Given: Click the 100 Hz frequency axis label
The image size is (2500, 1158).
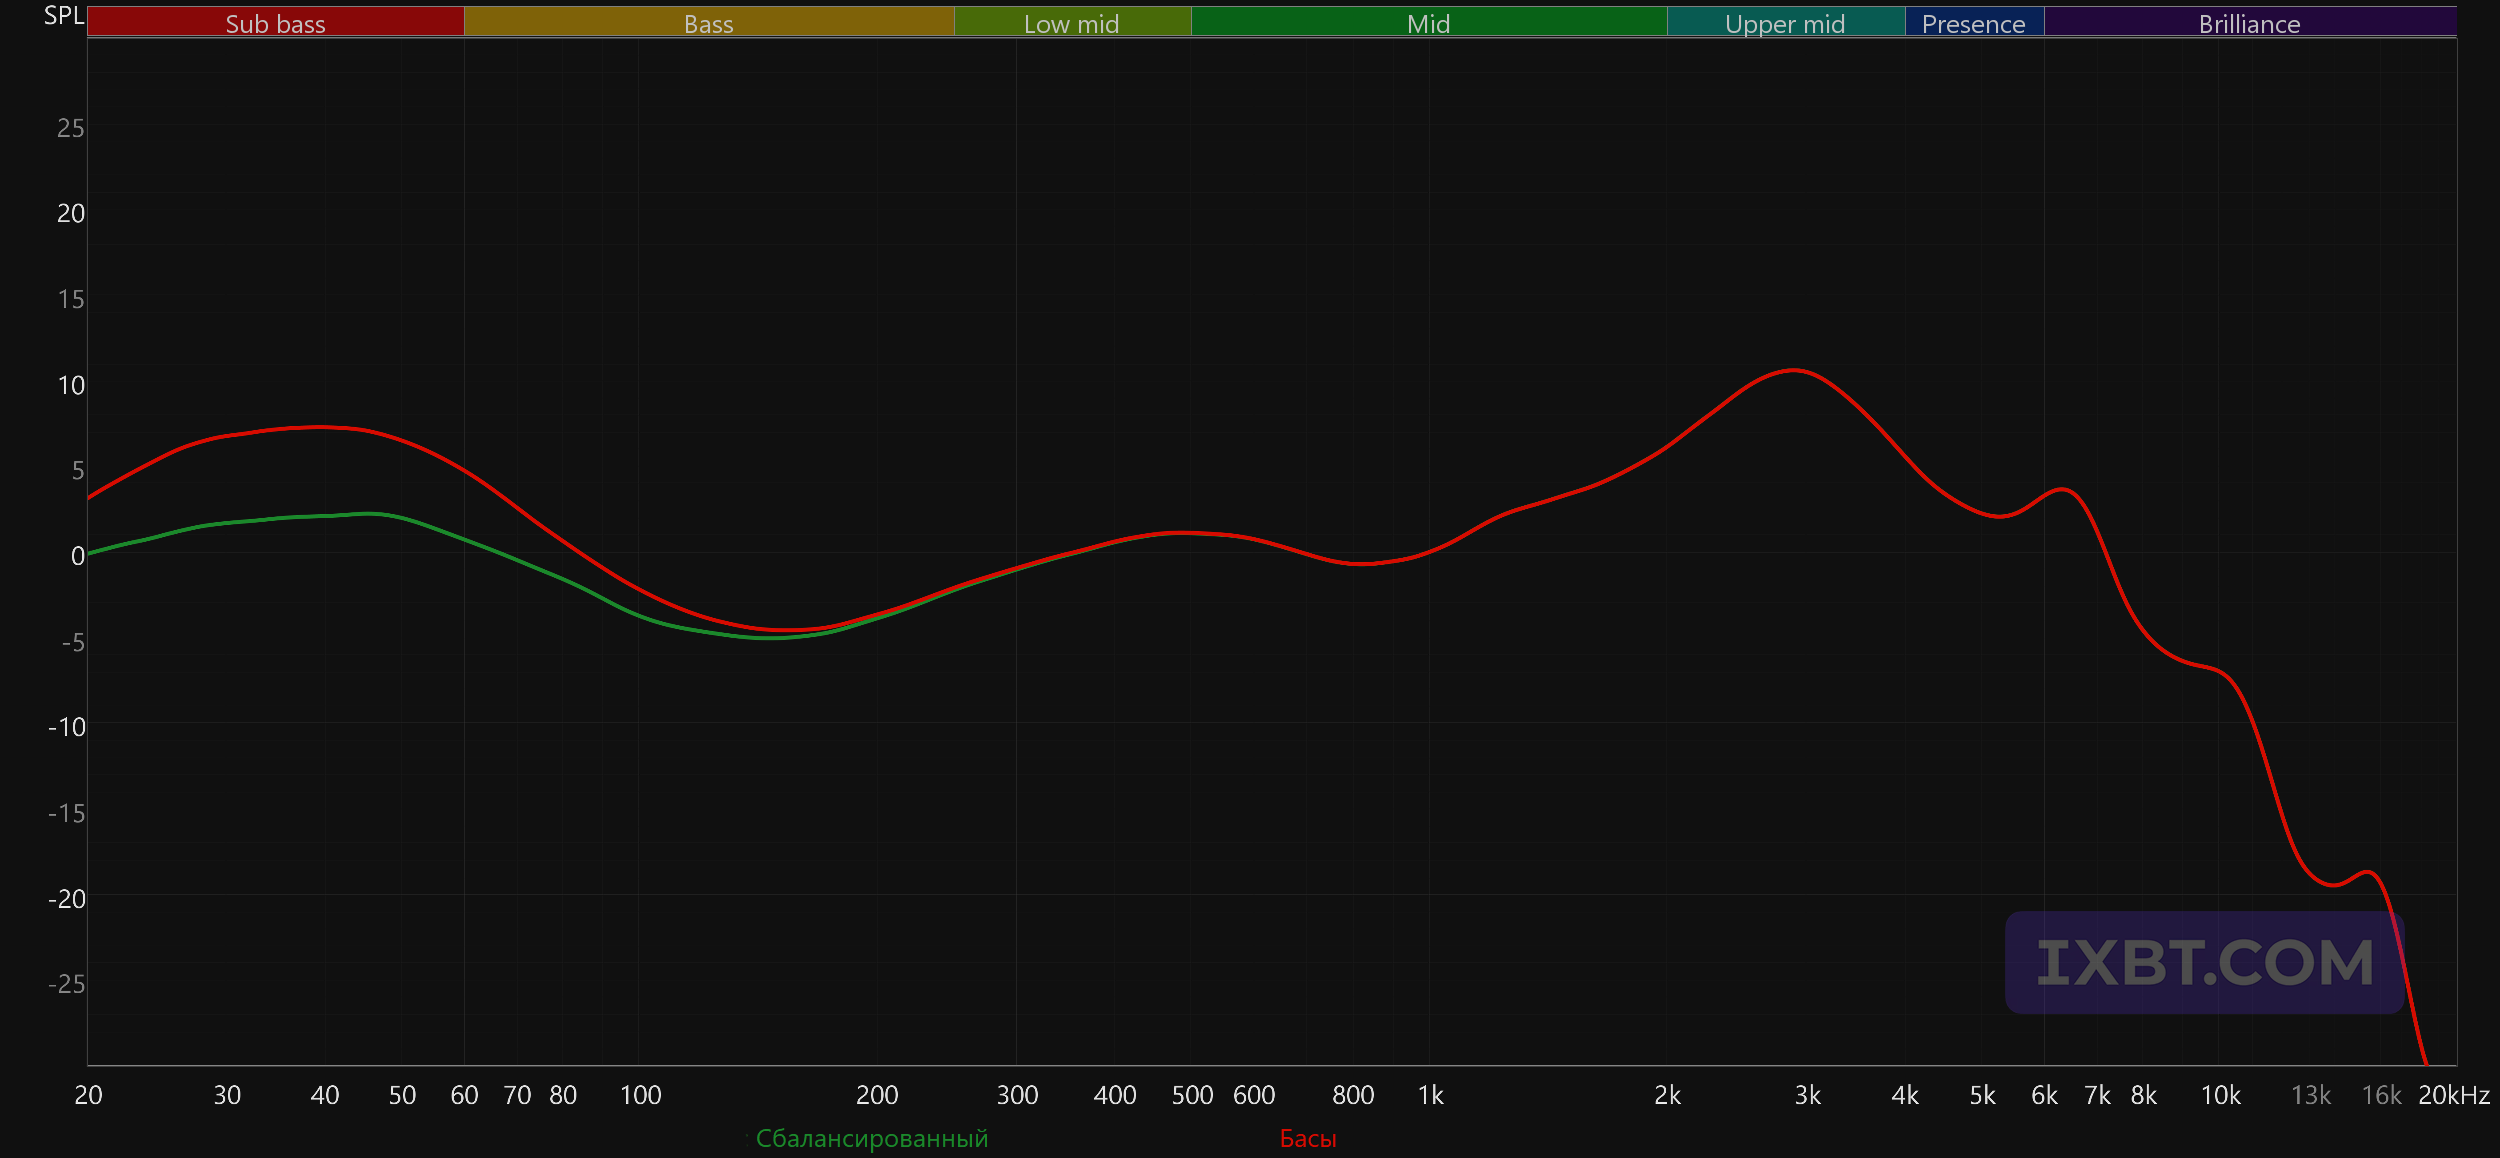Looking at the screenshot, I should pos(640,1095).
